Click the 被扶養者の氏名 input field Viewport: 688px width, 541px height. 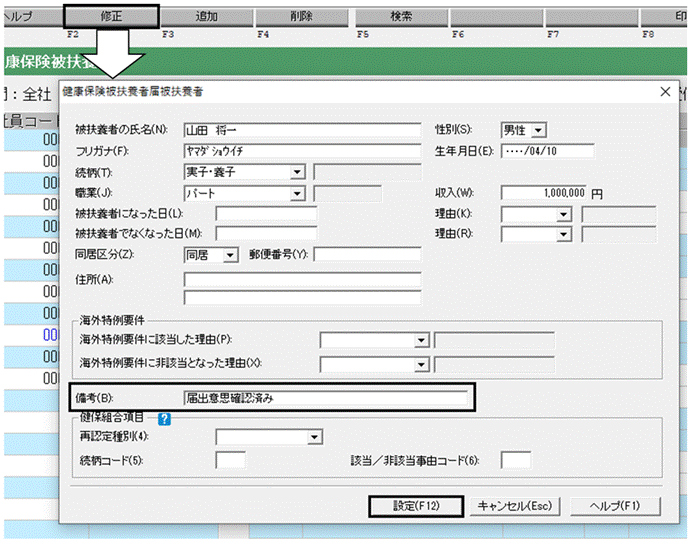pos(302,130)
